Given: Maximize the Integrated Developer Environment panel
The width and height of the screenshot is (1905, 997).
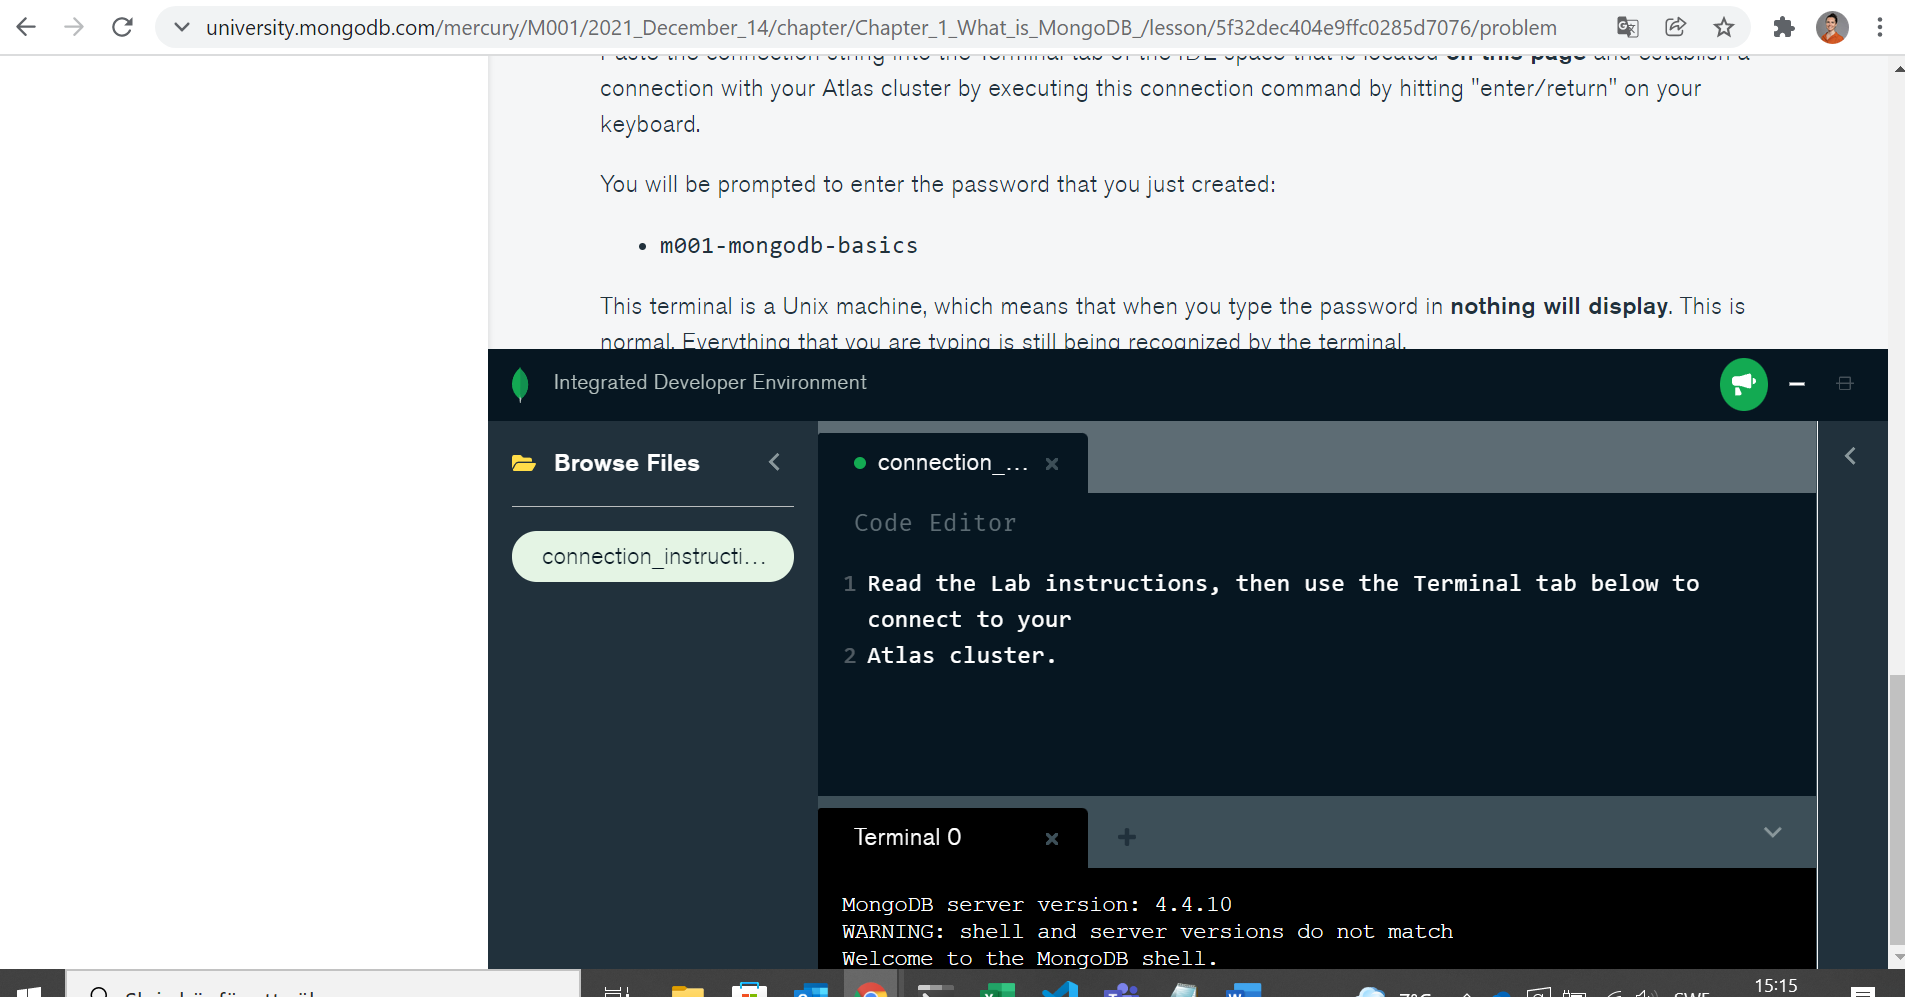Looking at the screenshot, I should [x=1845, y=384].
